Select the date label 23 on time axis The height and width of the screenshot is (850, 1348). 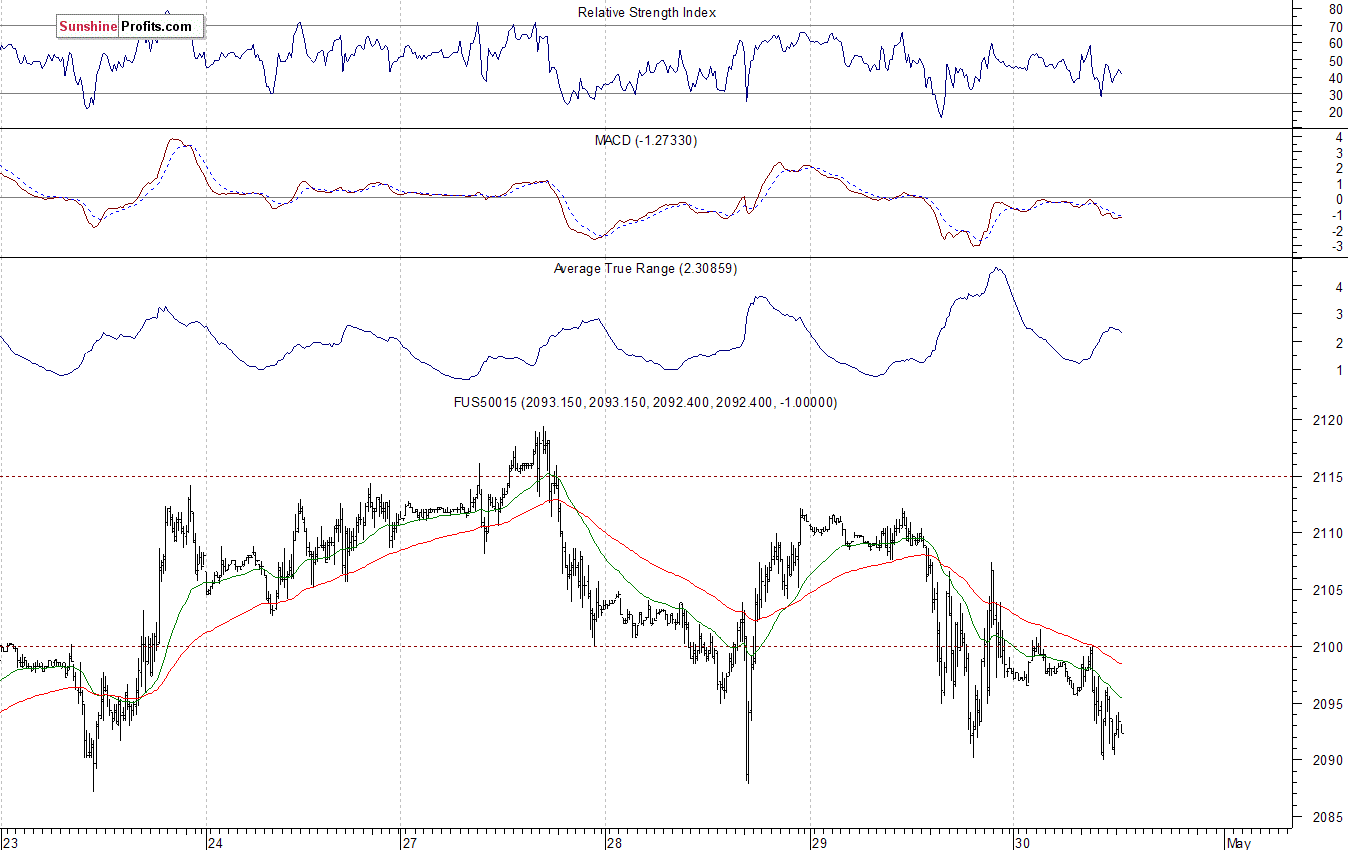pyautogui.click(x=9, y=842)
